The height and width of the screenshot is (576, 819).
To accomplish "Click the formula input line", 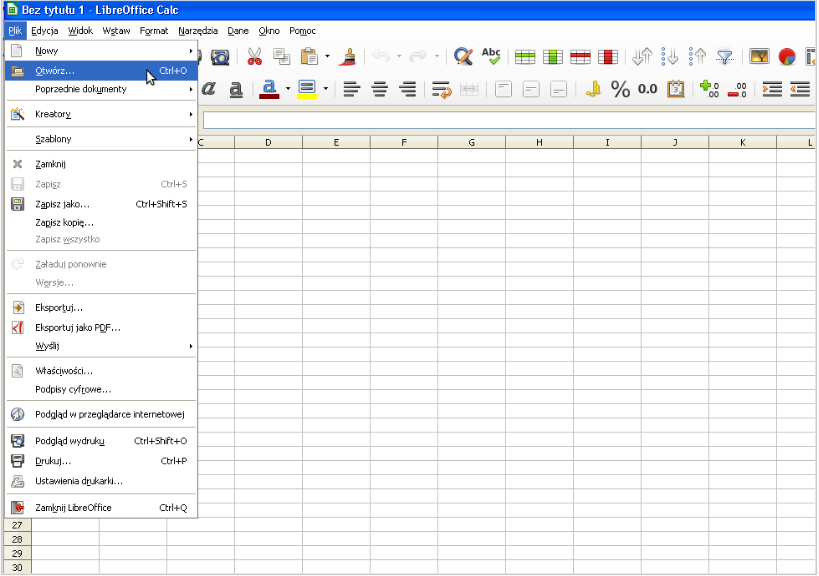I will 509,120.
